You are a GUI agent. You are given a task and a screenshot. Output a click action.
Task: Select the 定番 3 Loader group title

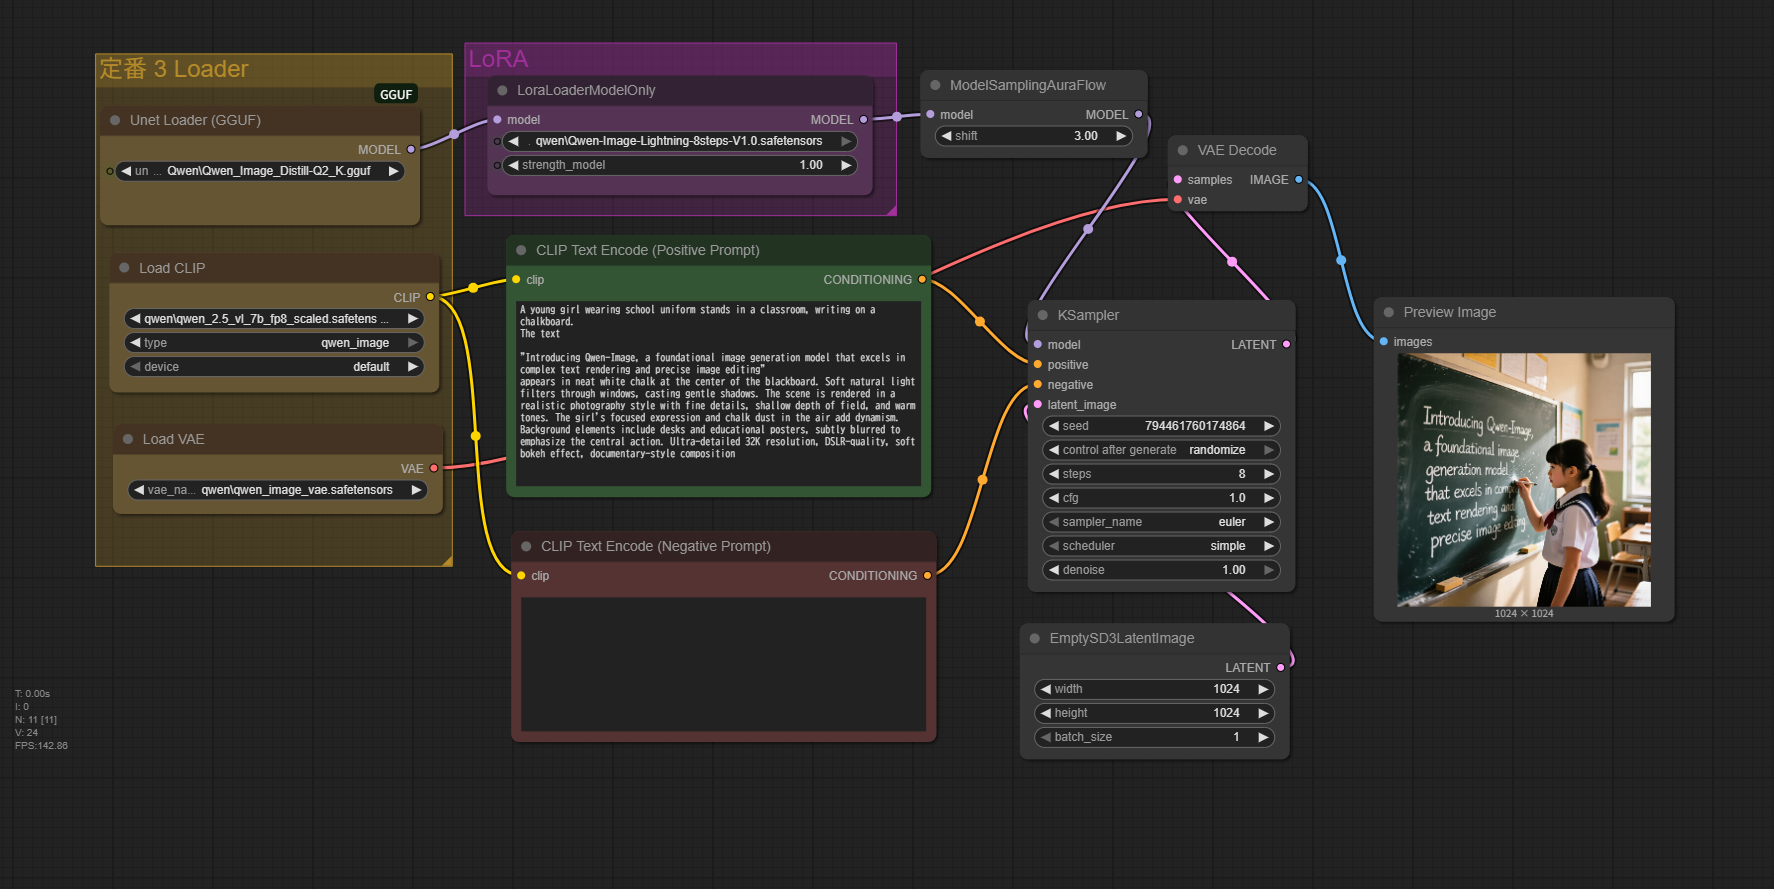(174, 69)
